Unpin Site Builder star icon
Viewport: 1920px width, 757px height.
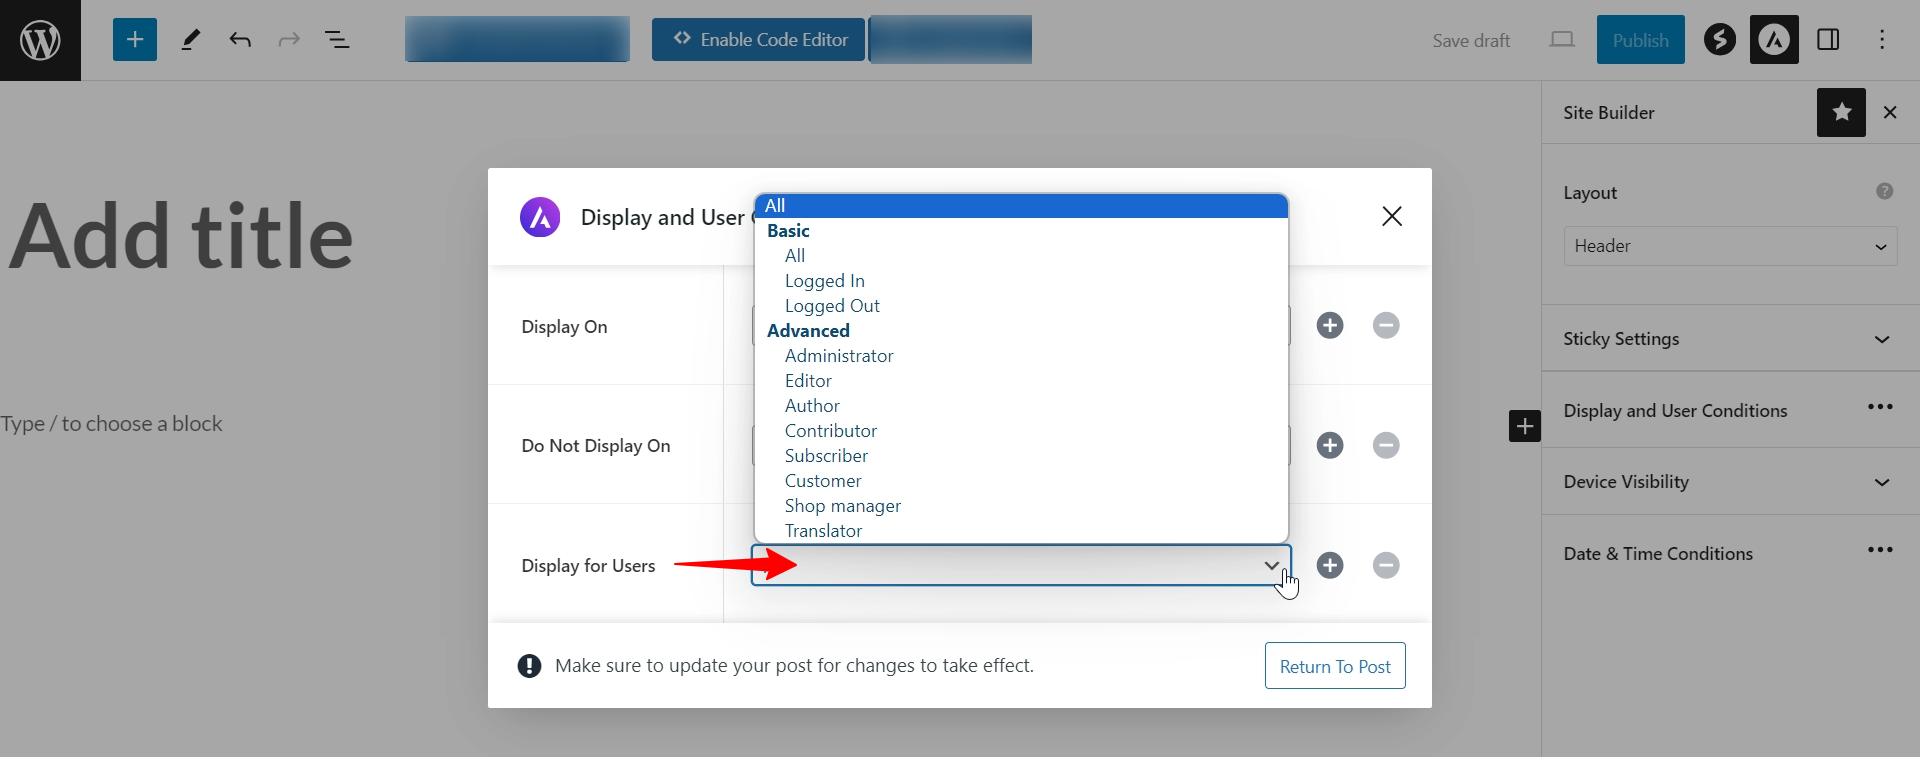coord(1841,113)
